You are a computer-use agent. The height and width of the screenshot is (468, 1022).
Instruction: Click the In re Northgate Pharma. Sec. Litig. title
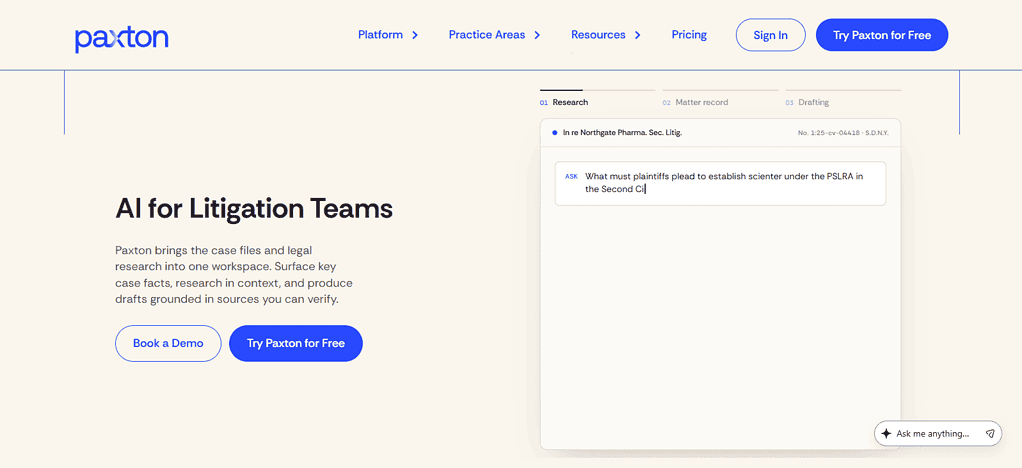pyautogui.click(x=622, y=132)
